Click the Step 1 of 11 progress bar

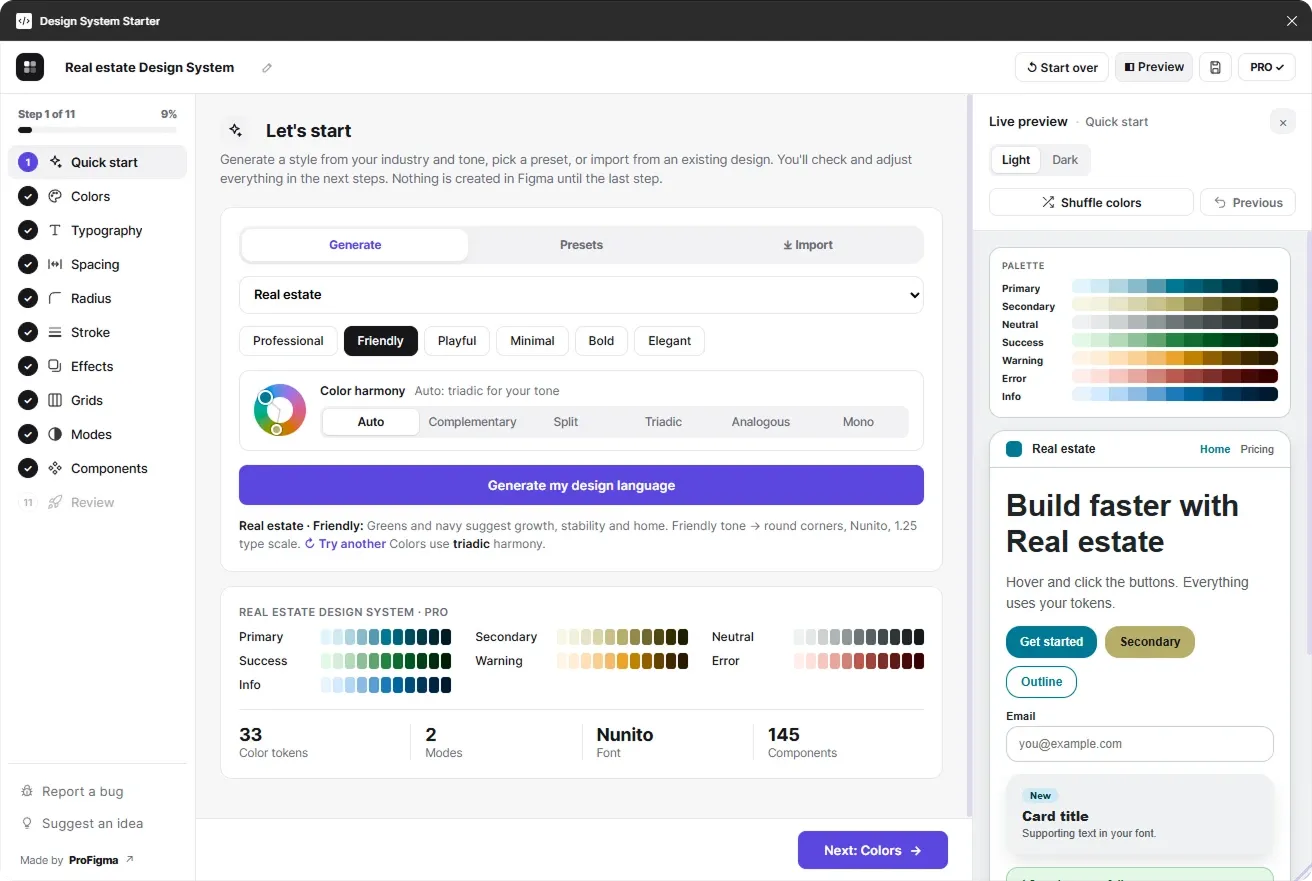pyautogui.click(x=97, y=130)
